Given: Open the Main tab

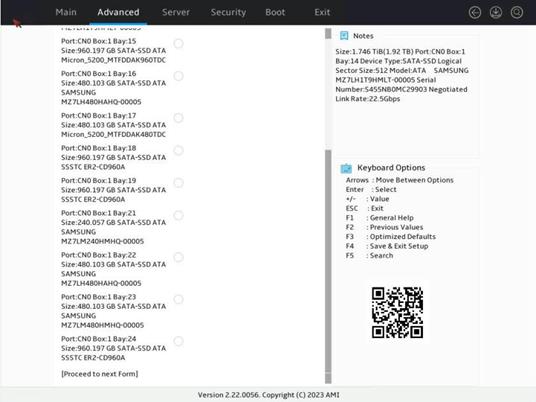Looking at the screenshot, I should 66,12.
